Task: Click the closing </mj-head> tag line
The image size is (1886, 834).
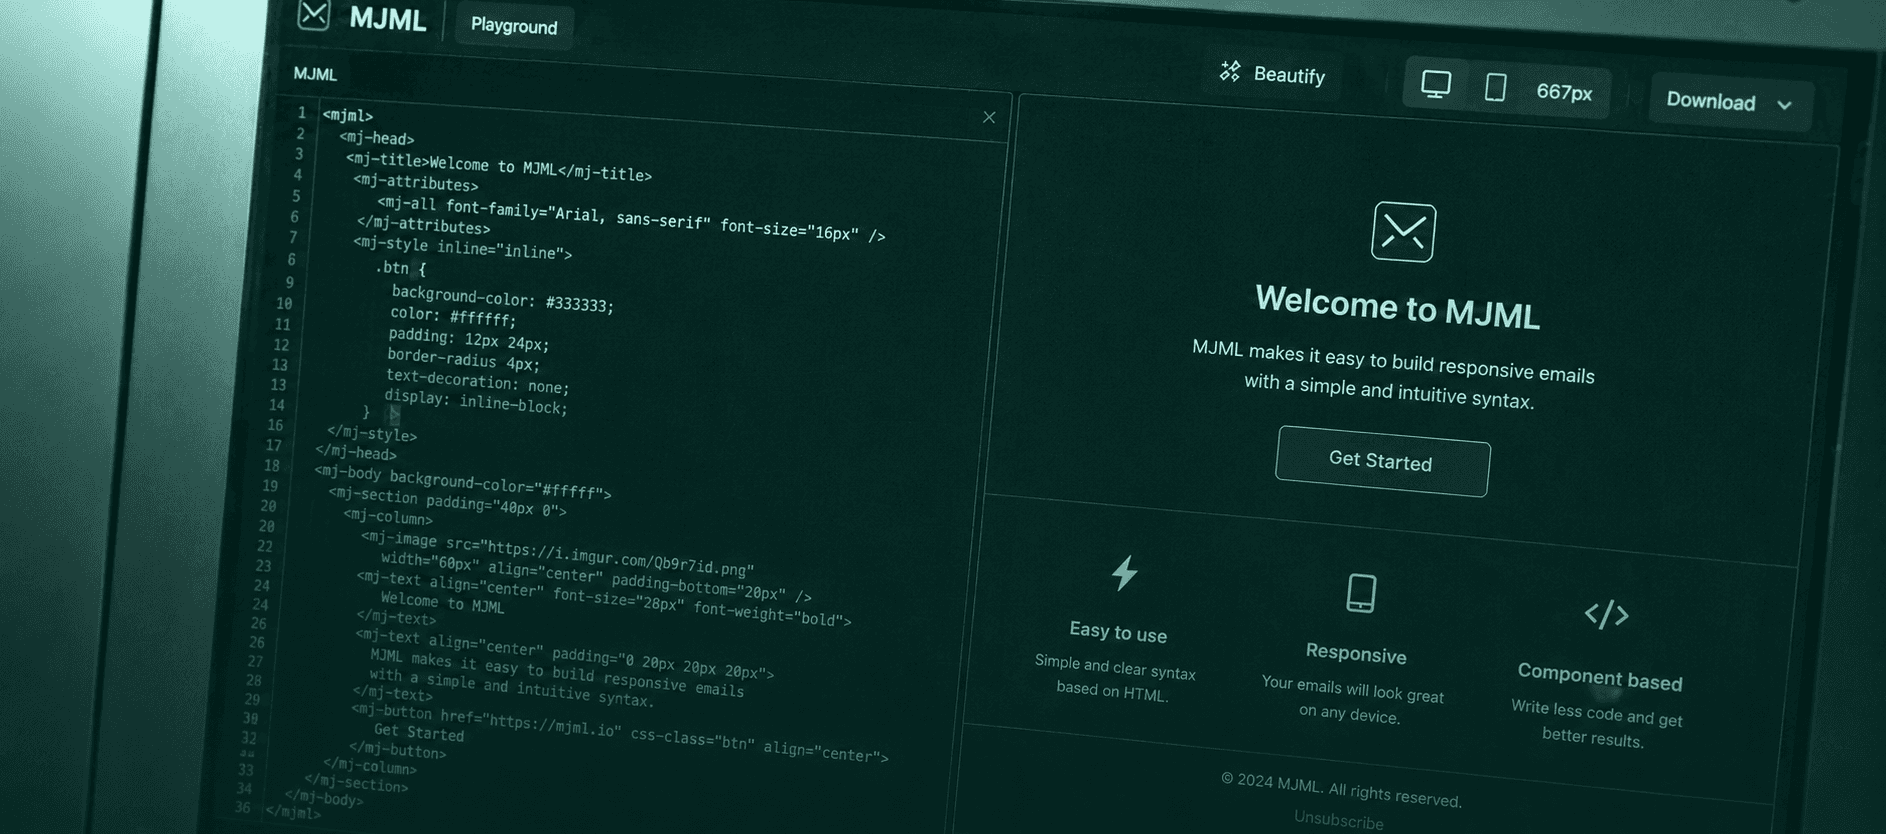Action: 356,453
